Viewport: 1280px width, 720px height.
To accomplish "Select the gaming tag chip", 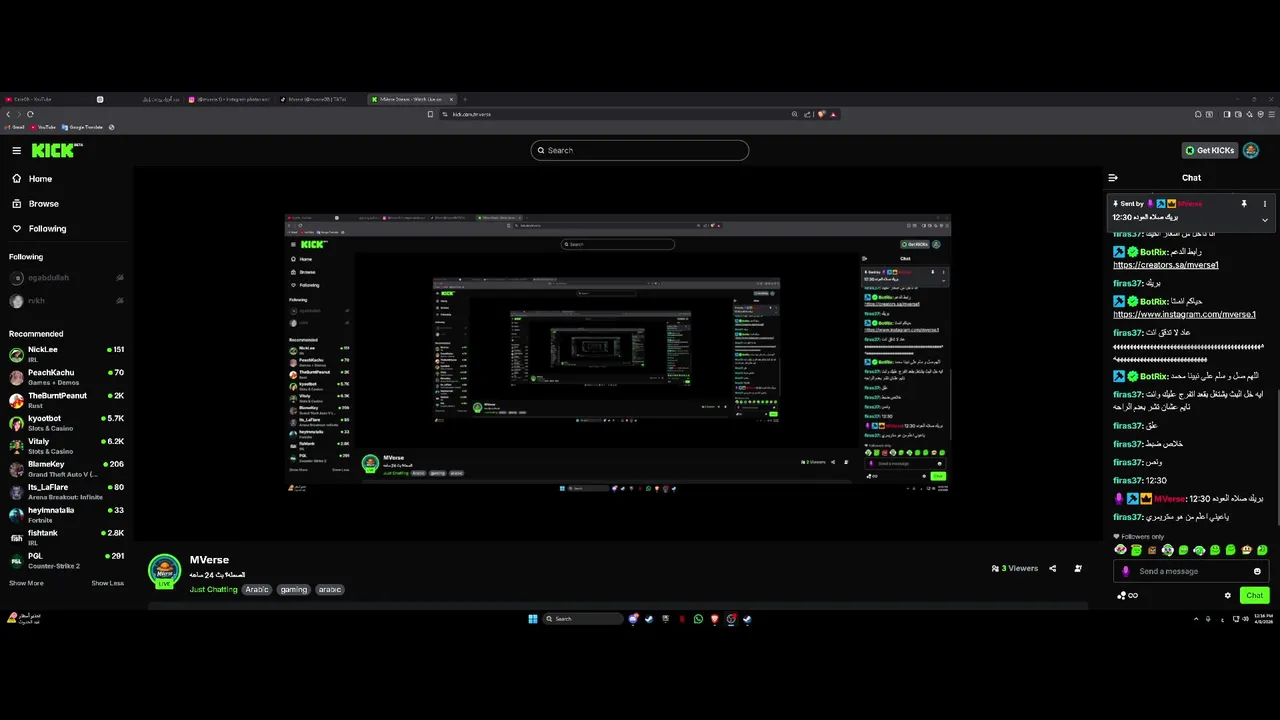I will point(294,590).
